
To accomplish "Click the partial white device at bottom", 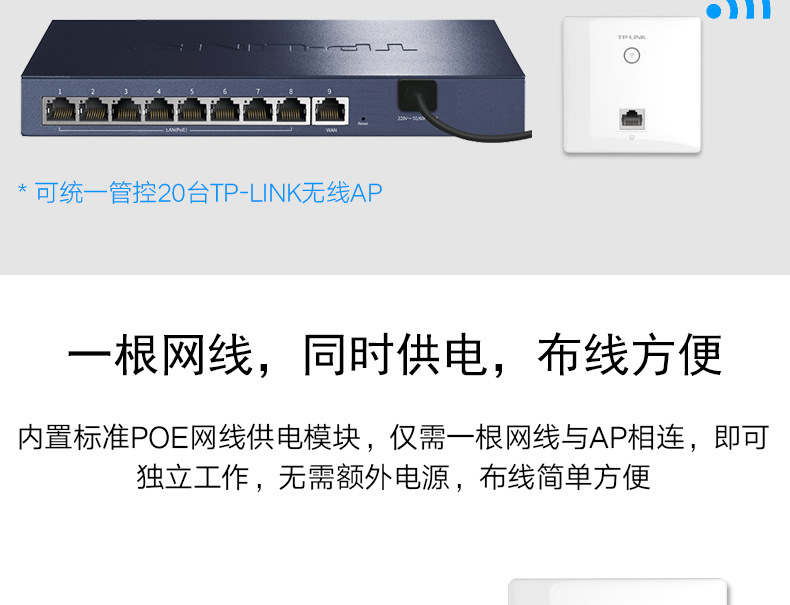I will [618, 592].
